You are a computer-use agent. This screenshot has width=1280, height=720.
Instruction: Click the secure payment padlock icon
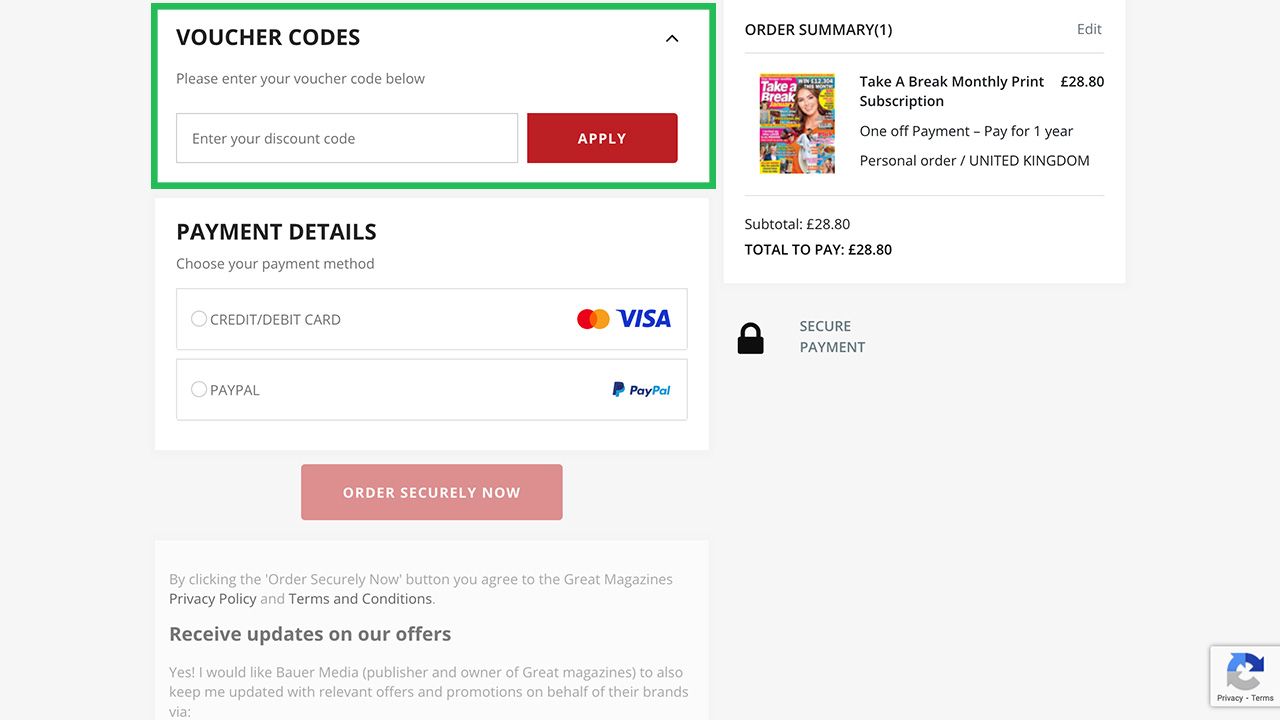tap(750, 338)
